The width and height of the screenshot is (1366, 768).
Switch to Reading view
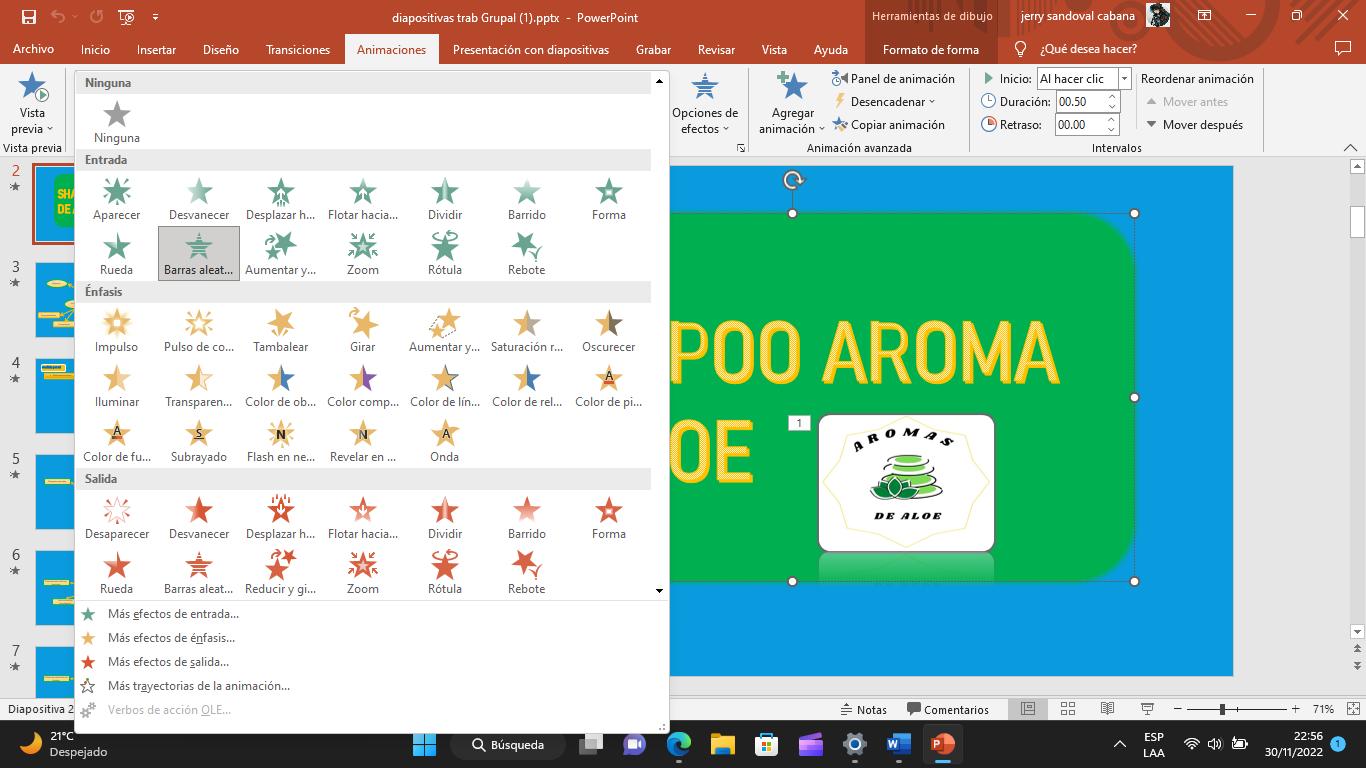coord(1107,709)
